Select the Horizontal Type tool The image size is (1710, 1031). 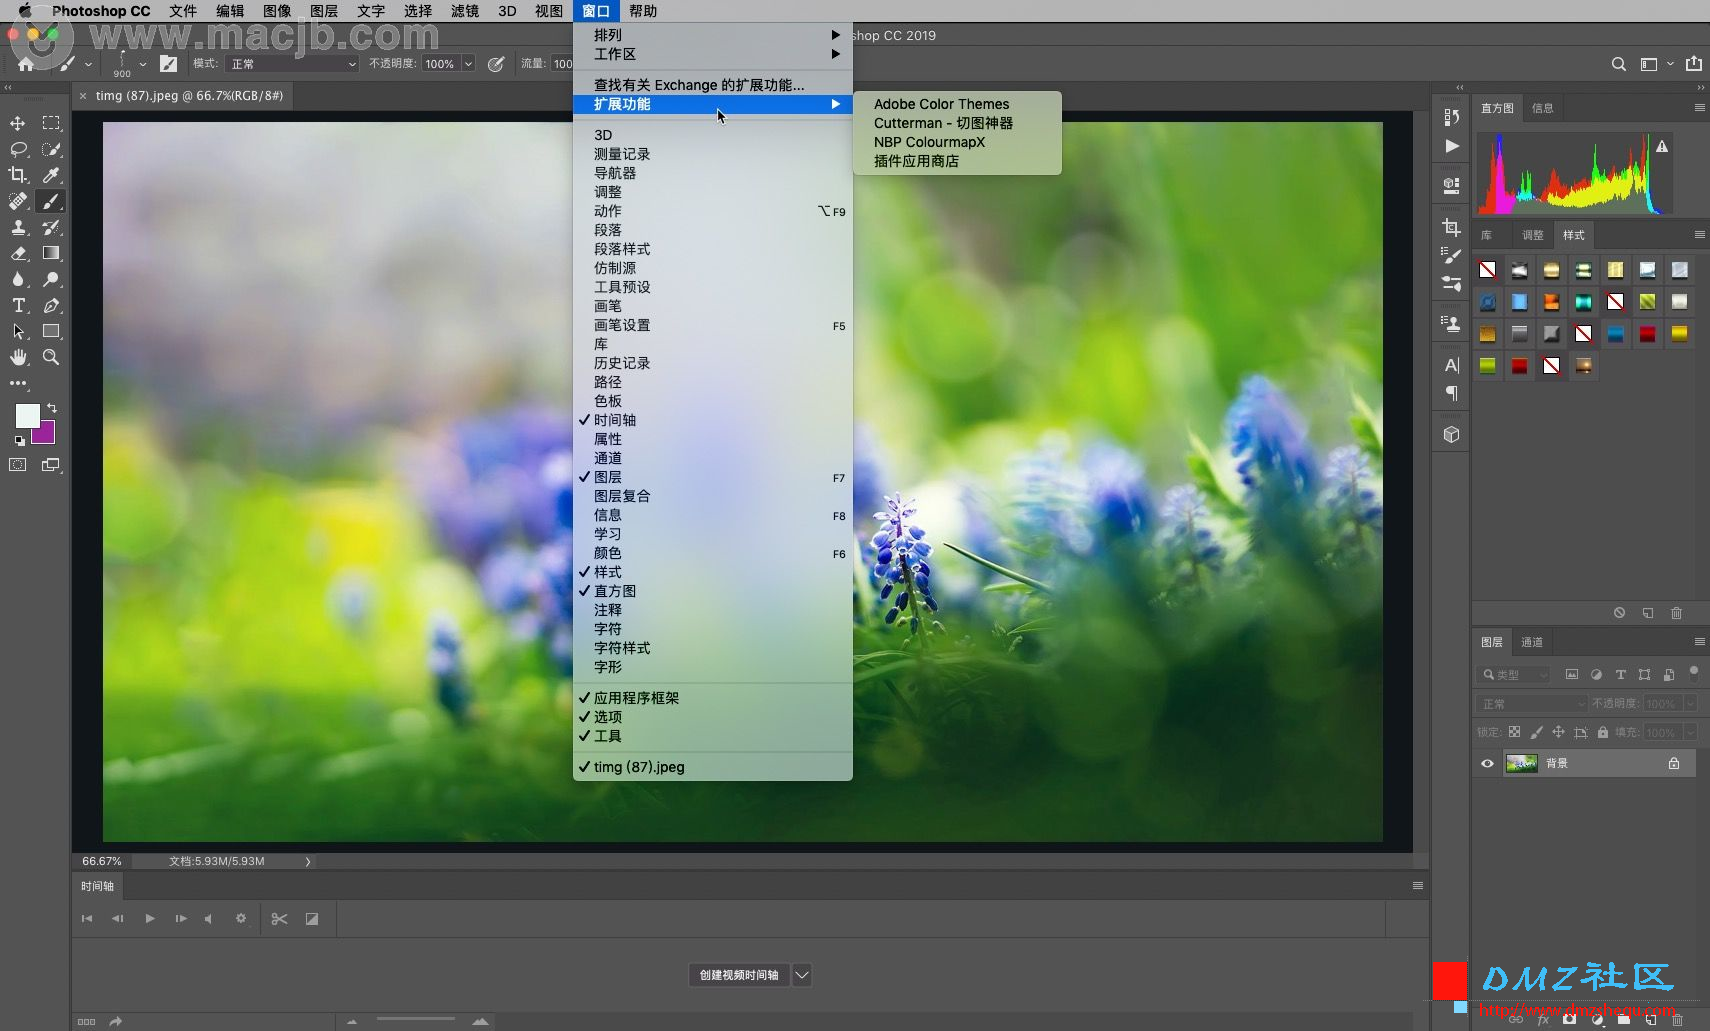point(18,305)
